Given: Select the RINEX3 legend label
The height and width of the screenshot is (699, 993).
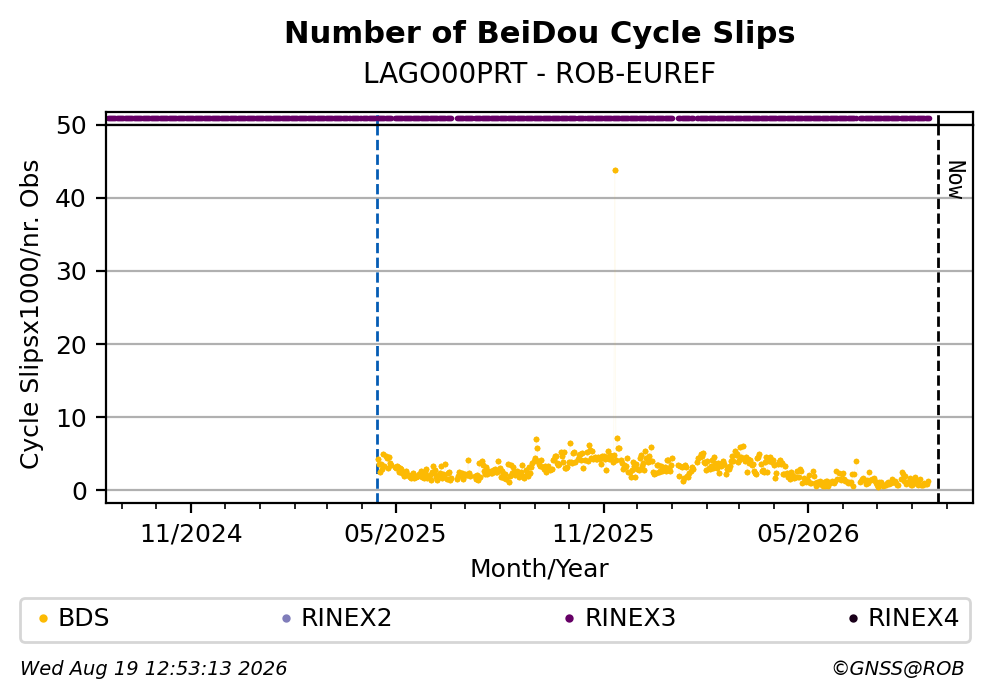Looking at the screenshot, I should [630, 618].
